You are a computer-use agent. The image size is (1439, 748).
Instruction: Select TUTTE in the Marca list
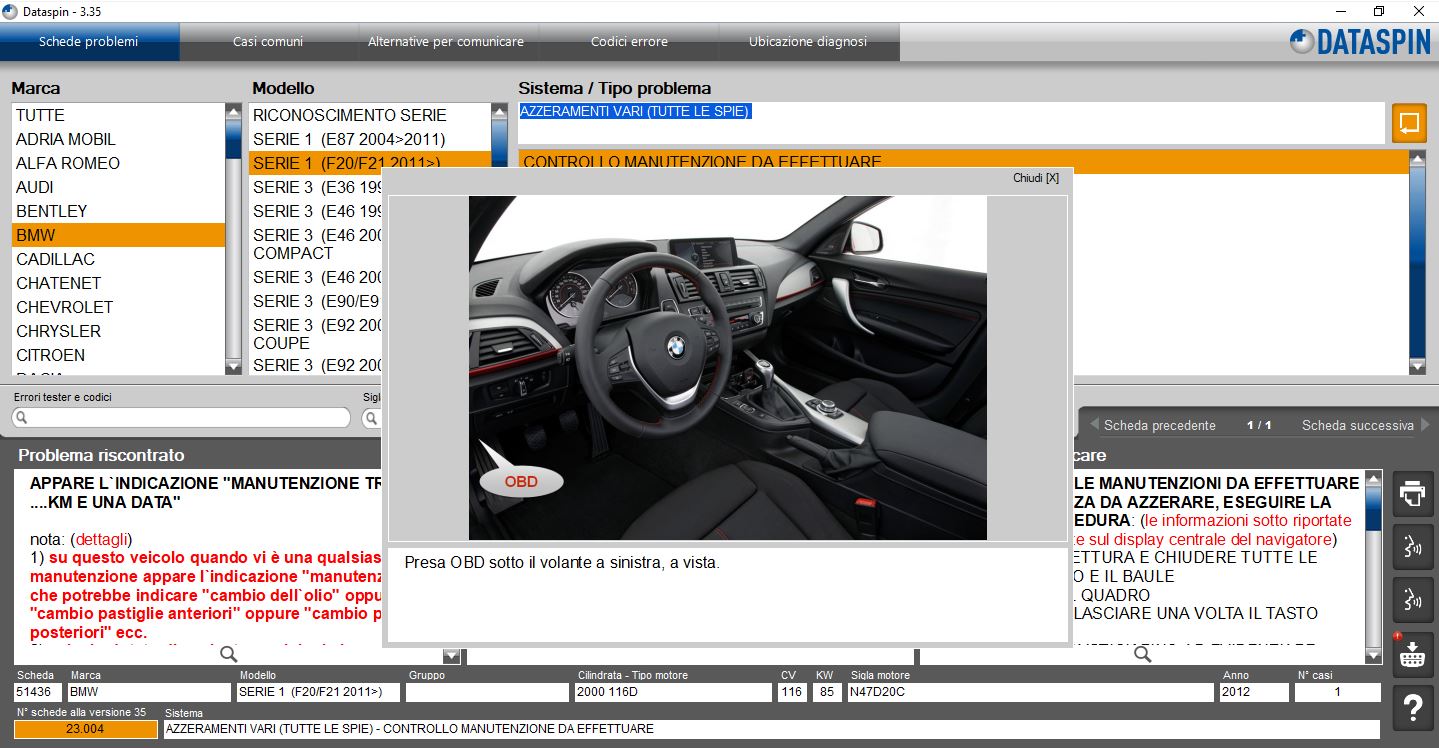[x=118, y=115]
